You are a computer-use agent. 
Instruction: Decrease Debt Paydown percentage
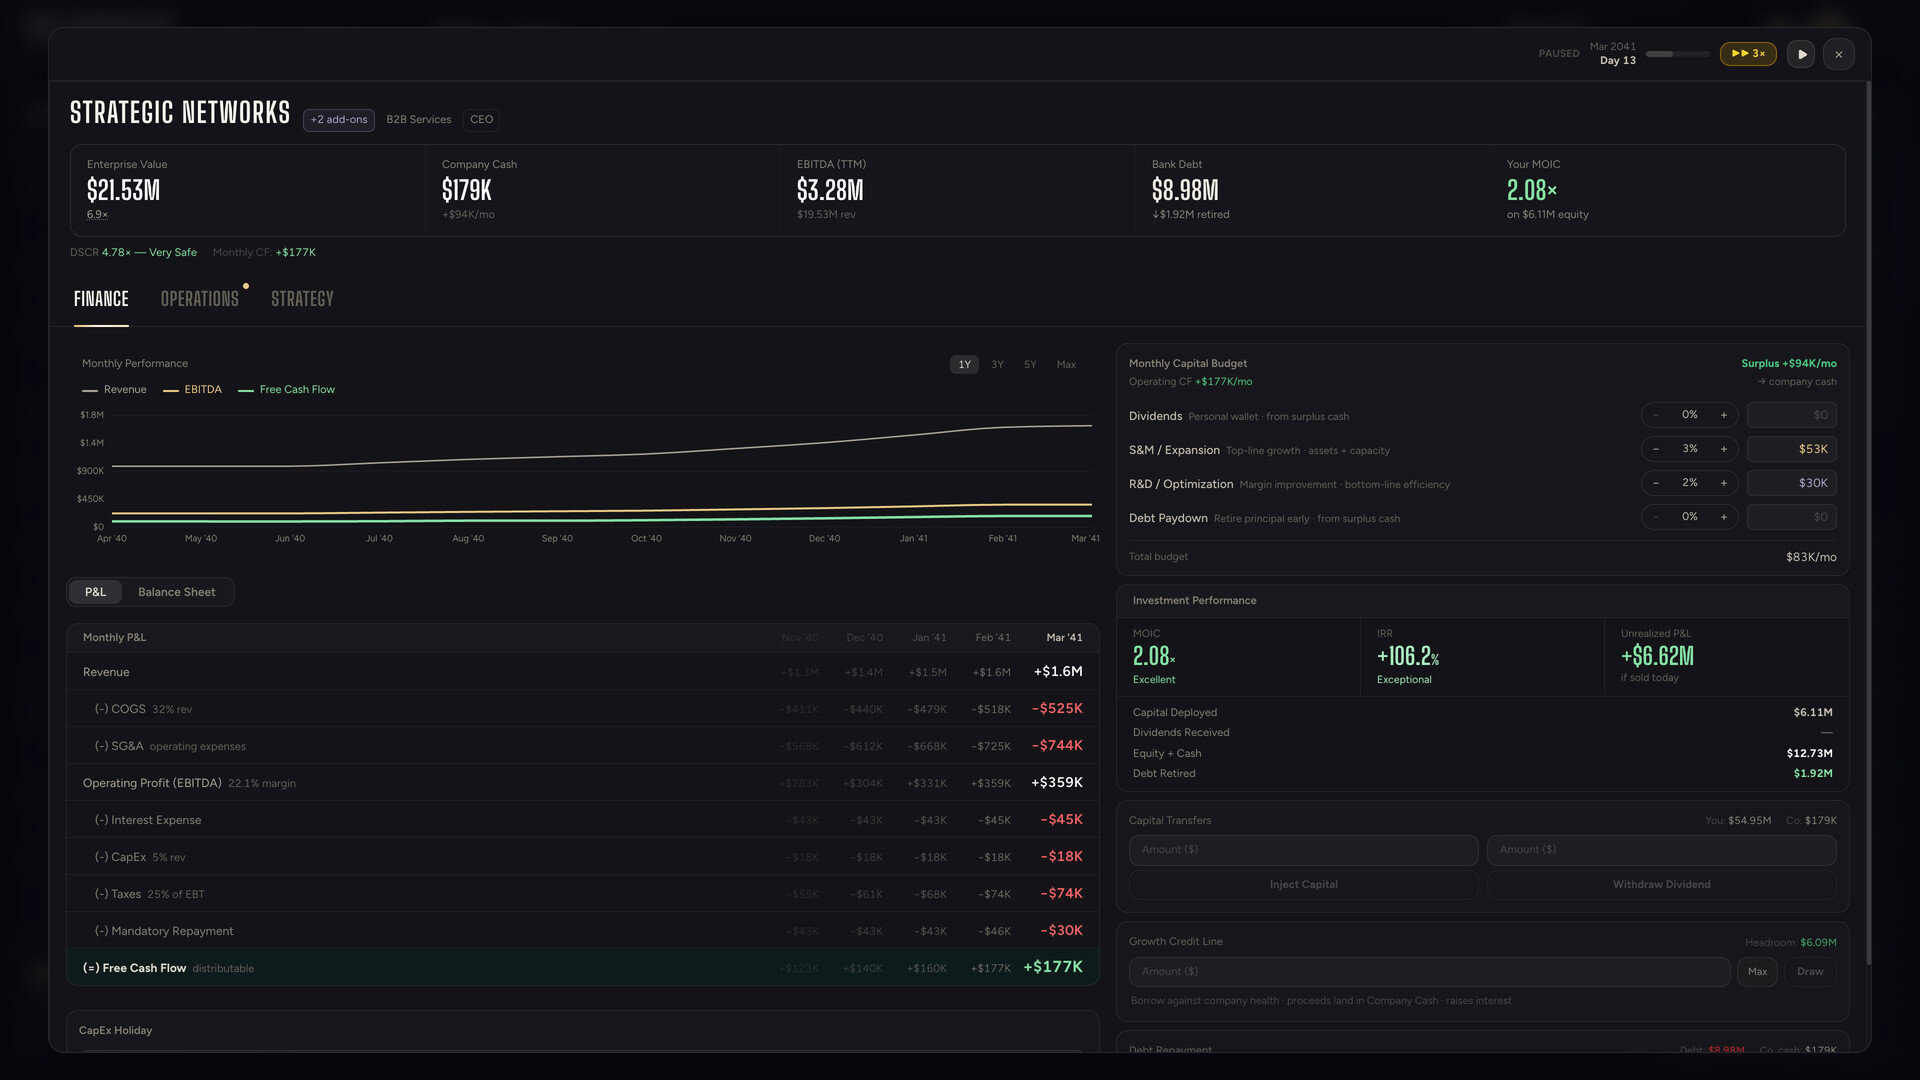click(x=1656, y=517)
